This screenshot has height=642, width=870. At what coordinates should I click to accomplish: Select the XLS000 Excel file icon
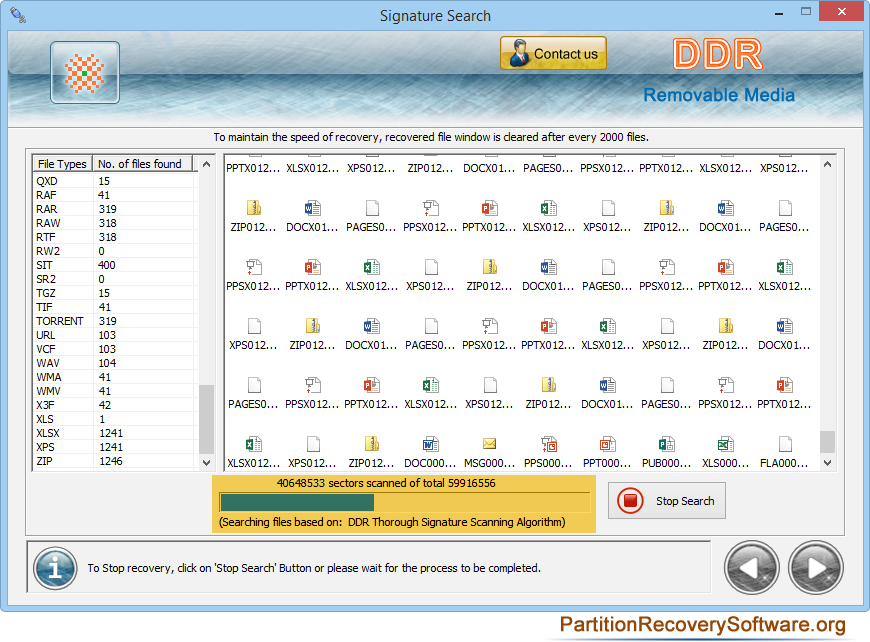tap(726, 444)
